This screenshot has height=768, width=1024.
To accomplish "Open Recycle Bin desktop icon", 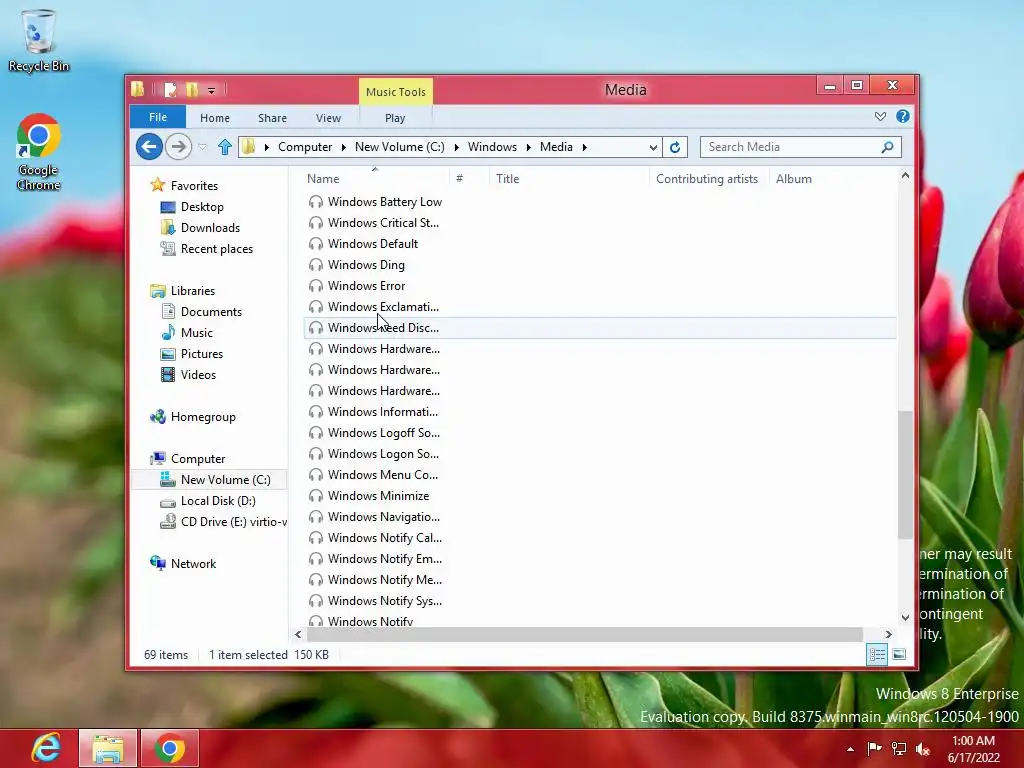I will point(39,40).
